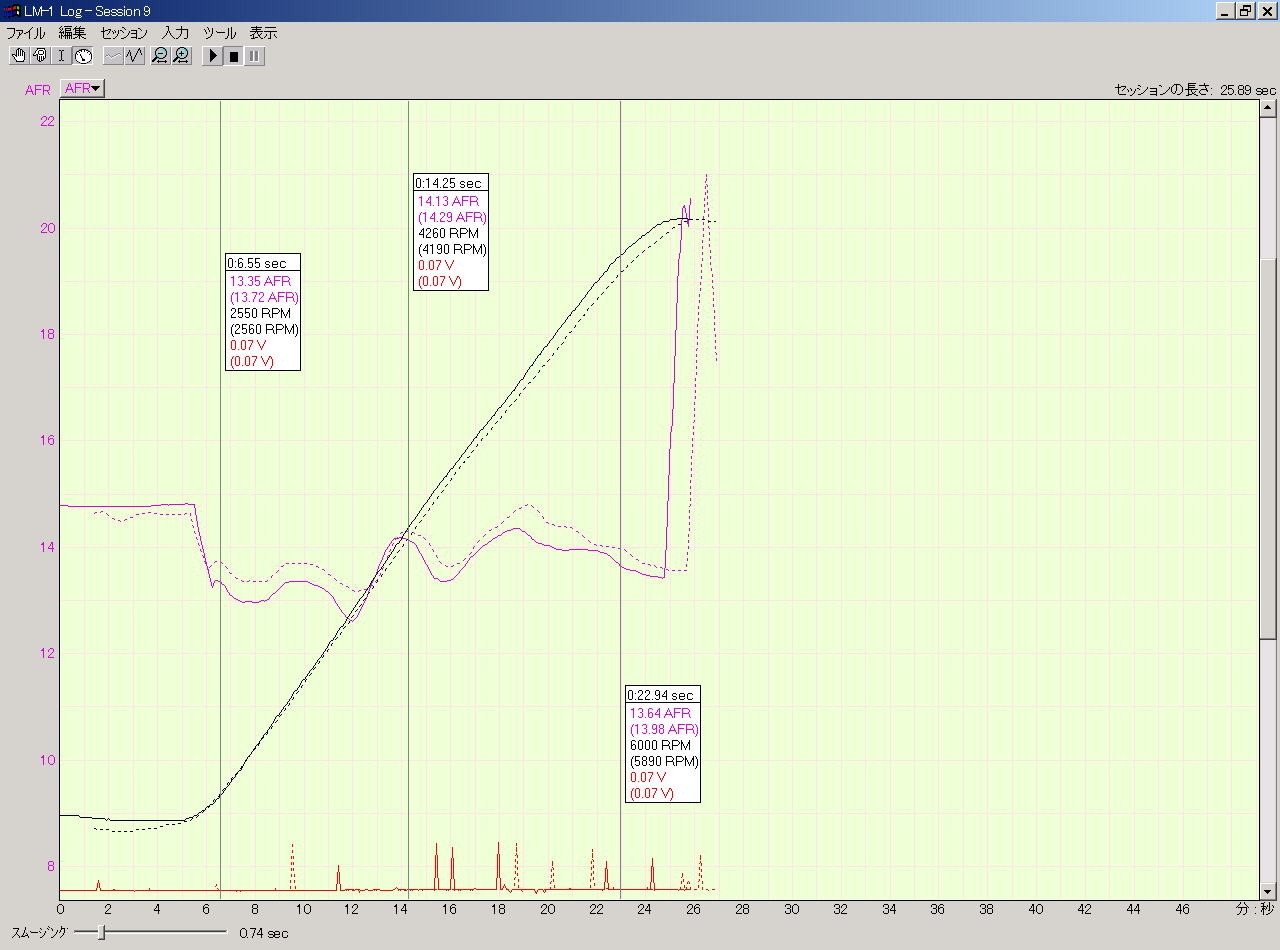Select the grabbing hand tool
Screen dimensions: 1280x950
(40, 56)
